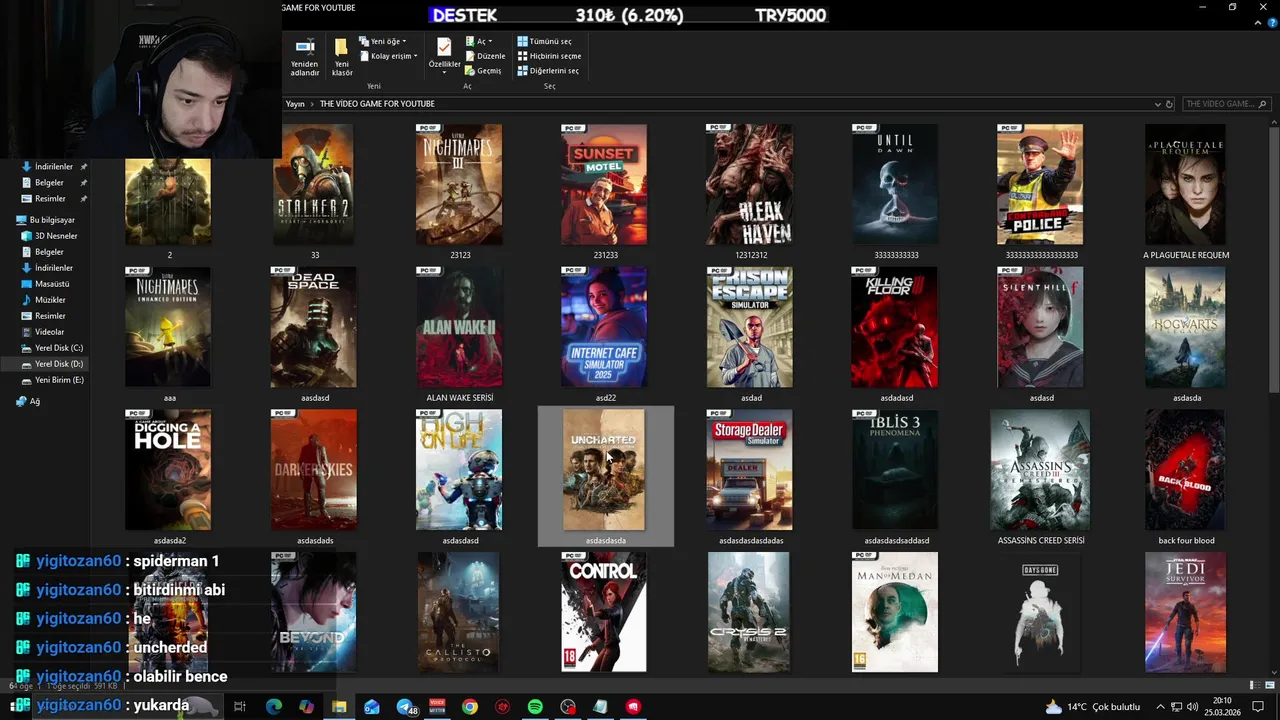Select the Hogwarts Legacy cover thumbnail

[x=1185, y=328]
